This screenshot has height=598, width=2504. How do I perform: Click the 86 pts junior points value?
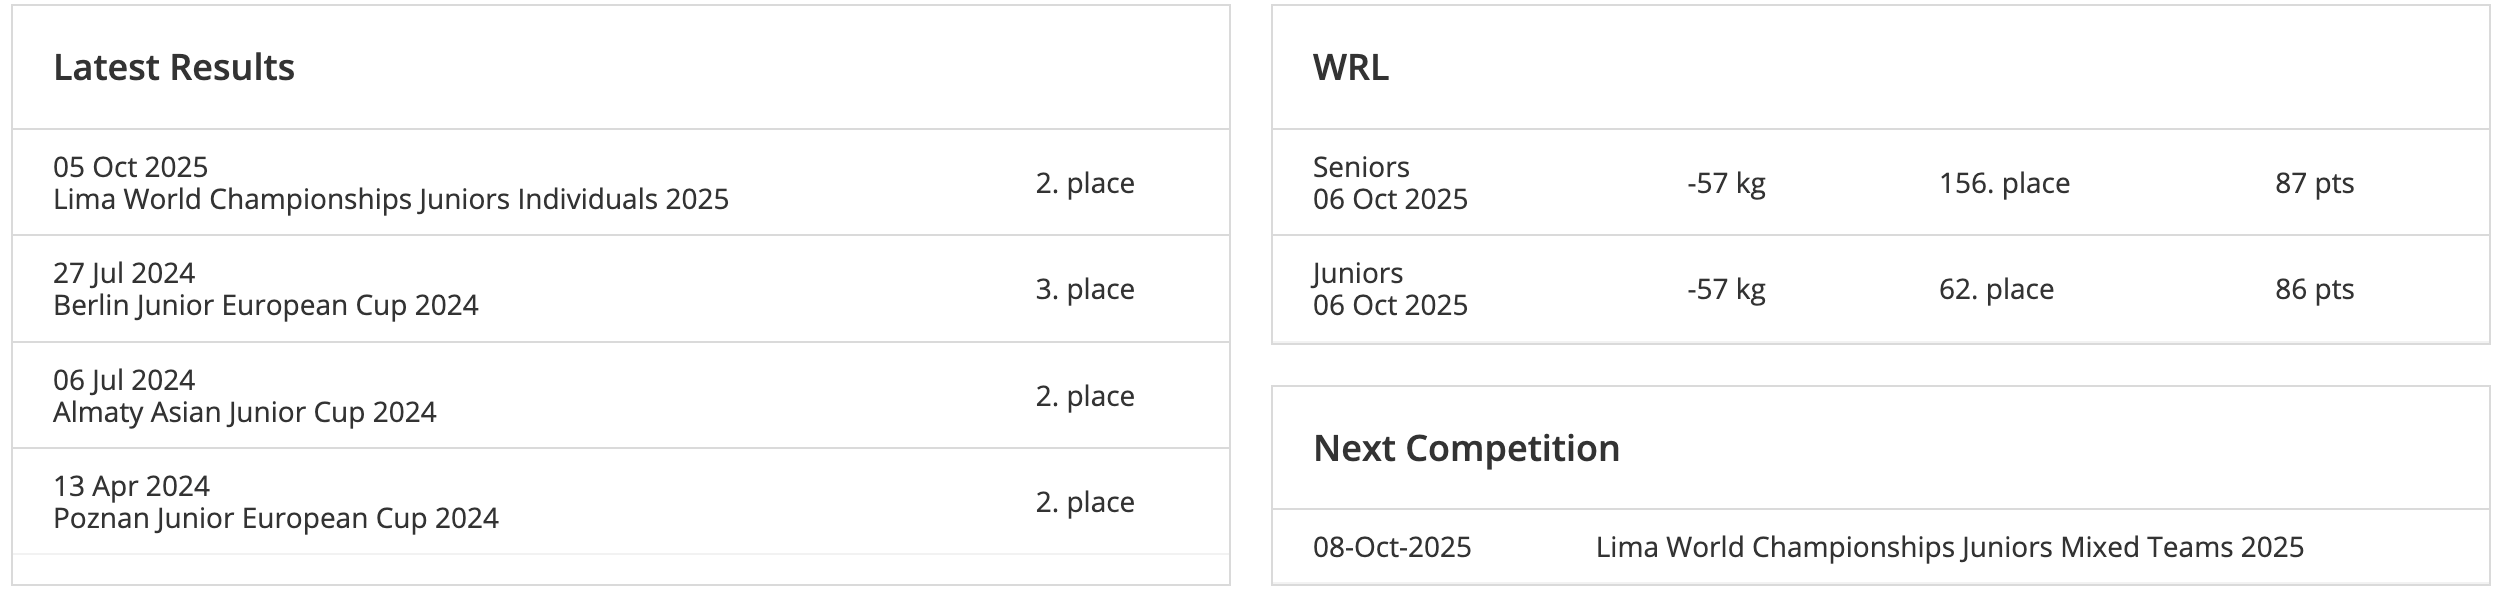click(x=2314, y=289)
